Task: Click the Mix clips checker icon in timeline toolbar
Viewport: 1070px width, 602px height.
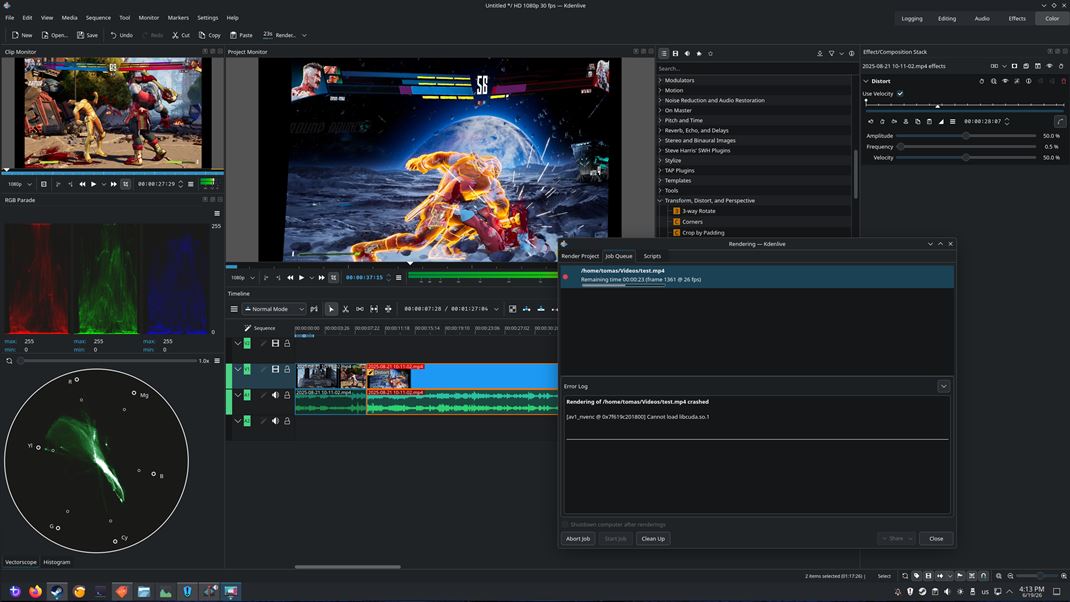Action: click(x=512, y=309)
